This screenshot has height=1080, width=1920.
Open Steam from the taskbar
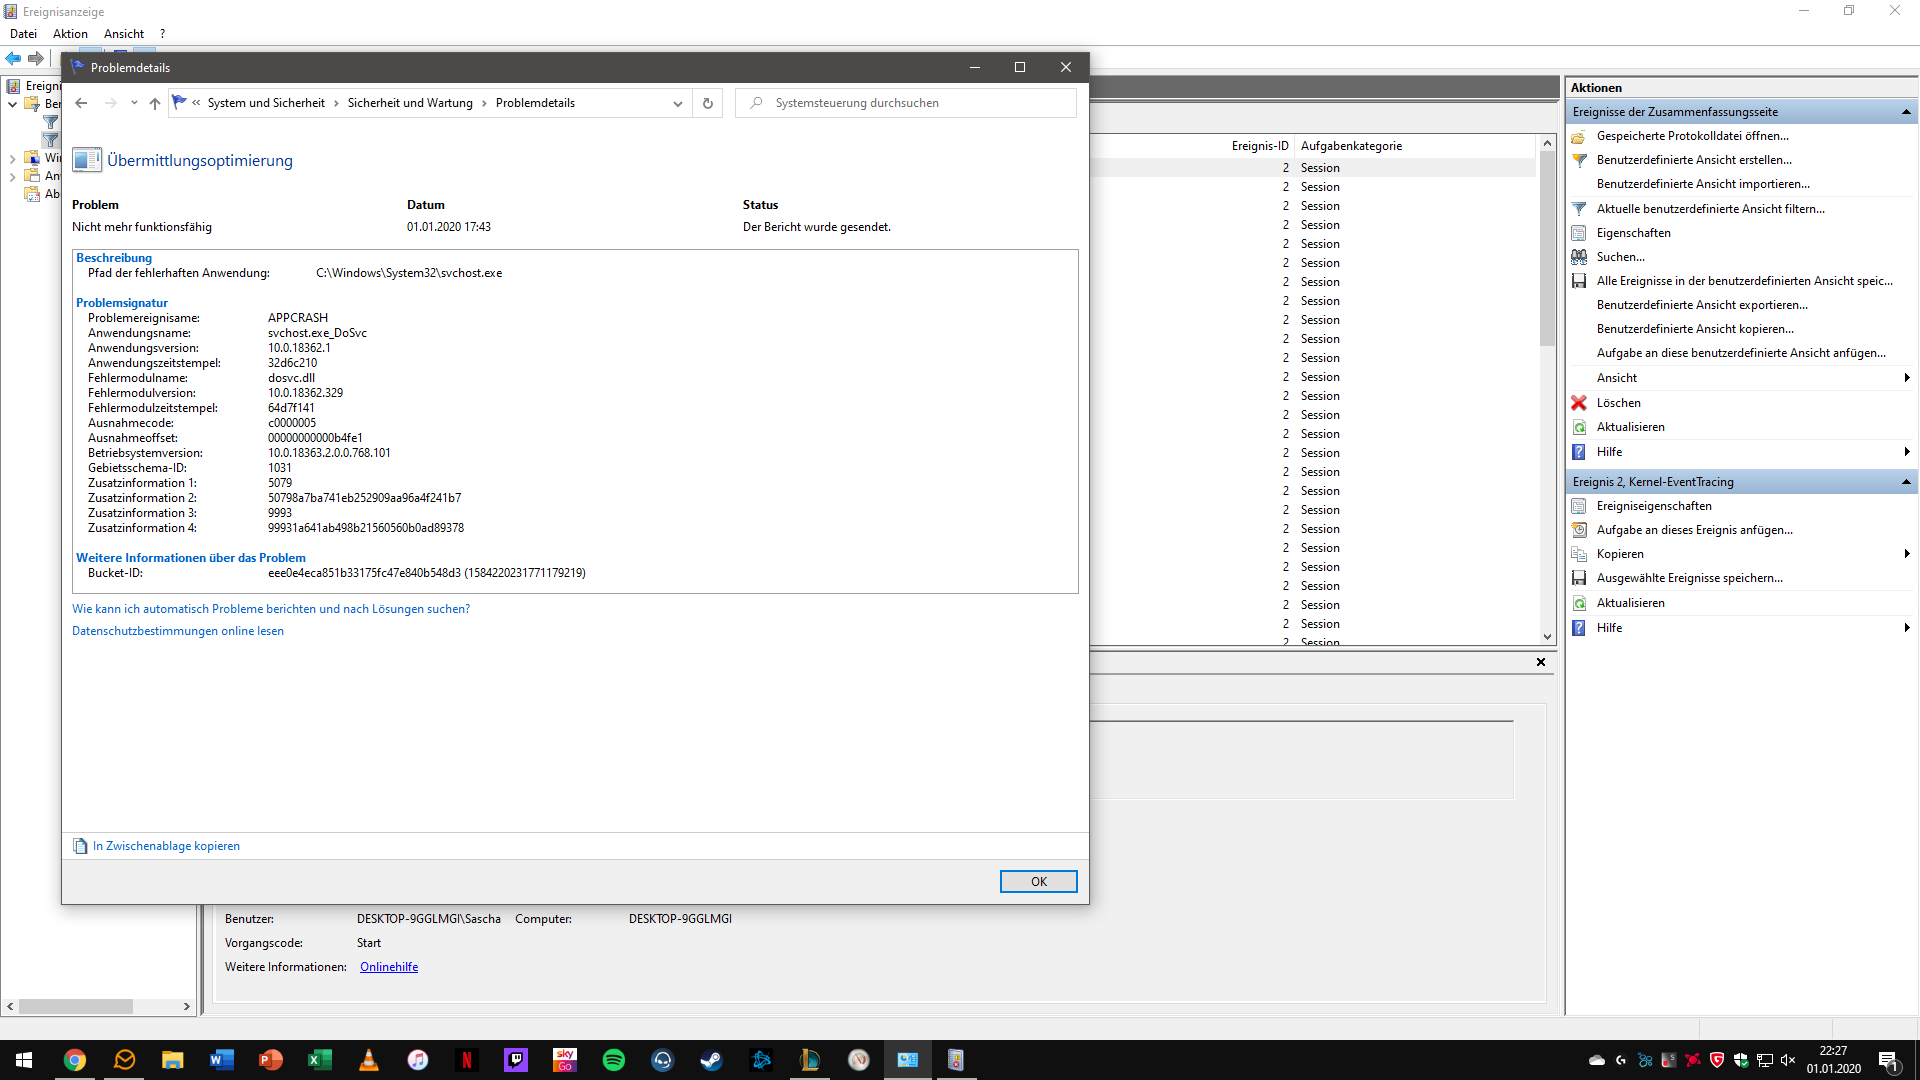(711, 1060)
